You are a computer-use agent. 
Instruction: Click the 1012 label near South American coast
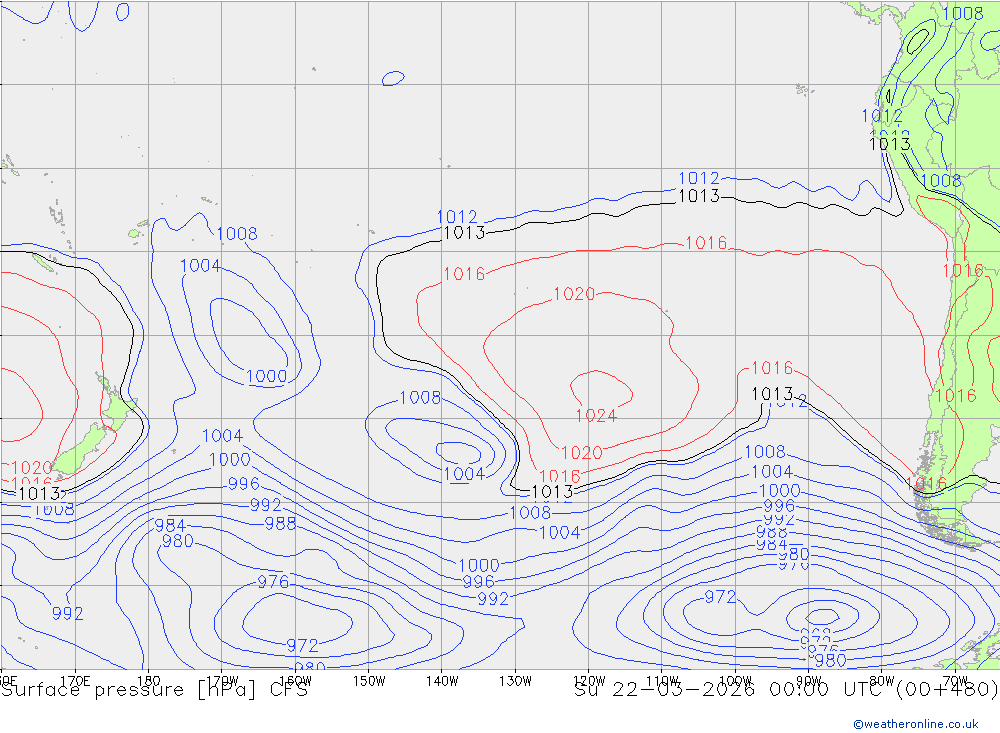[x=882, y=116]
